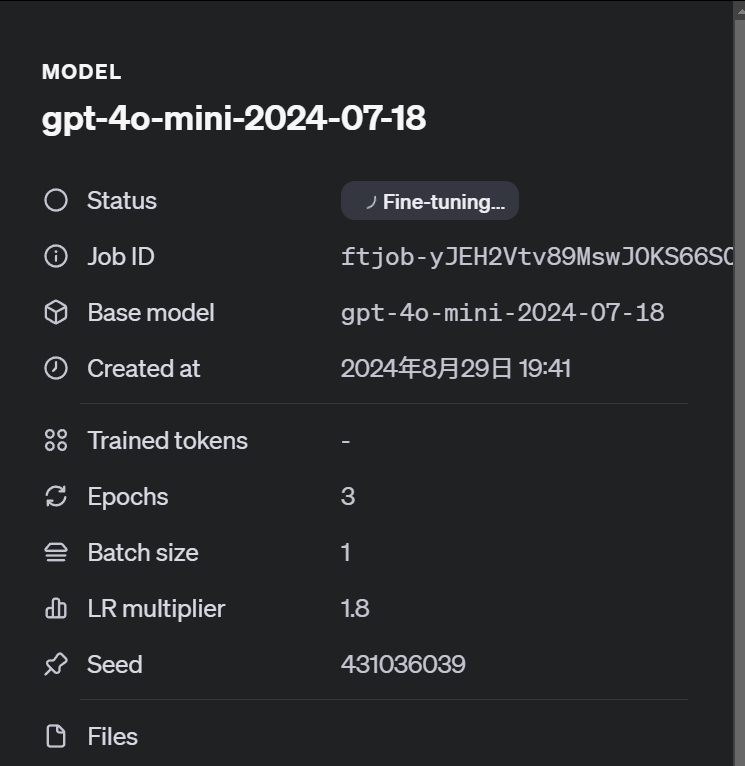Click the LR multiplier bar chart icon
This screenshot has width=745, height=766.
[56, 608]
